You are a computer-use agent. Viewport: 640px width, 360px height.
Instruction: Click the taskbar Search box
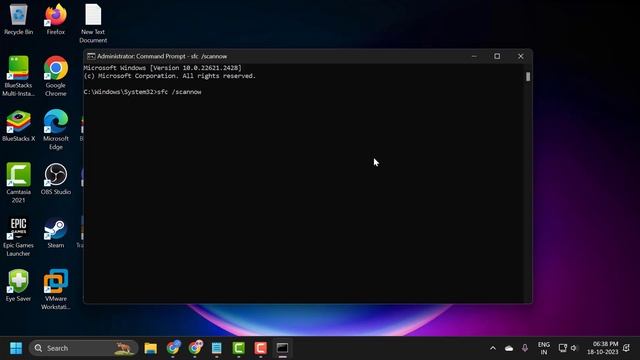coord(83,348)
